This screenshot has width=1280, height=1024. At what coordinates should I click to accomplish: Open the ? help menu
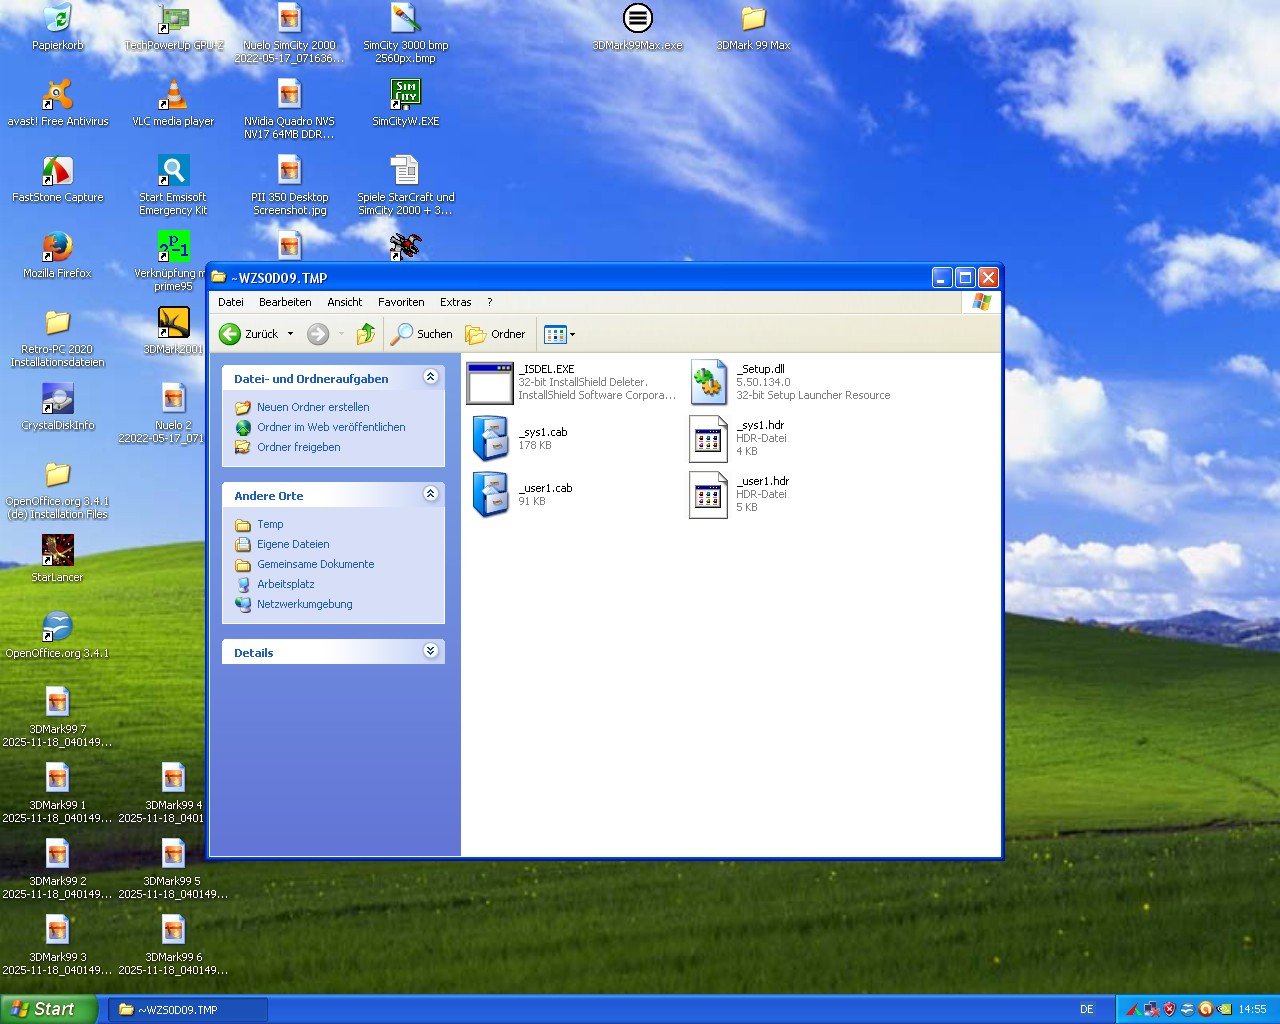[490, 302]
